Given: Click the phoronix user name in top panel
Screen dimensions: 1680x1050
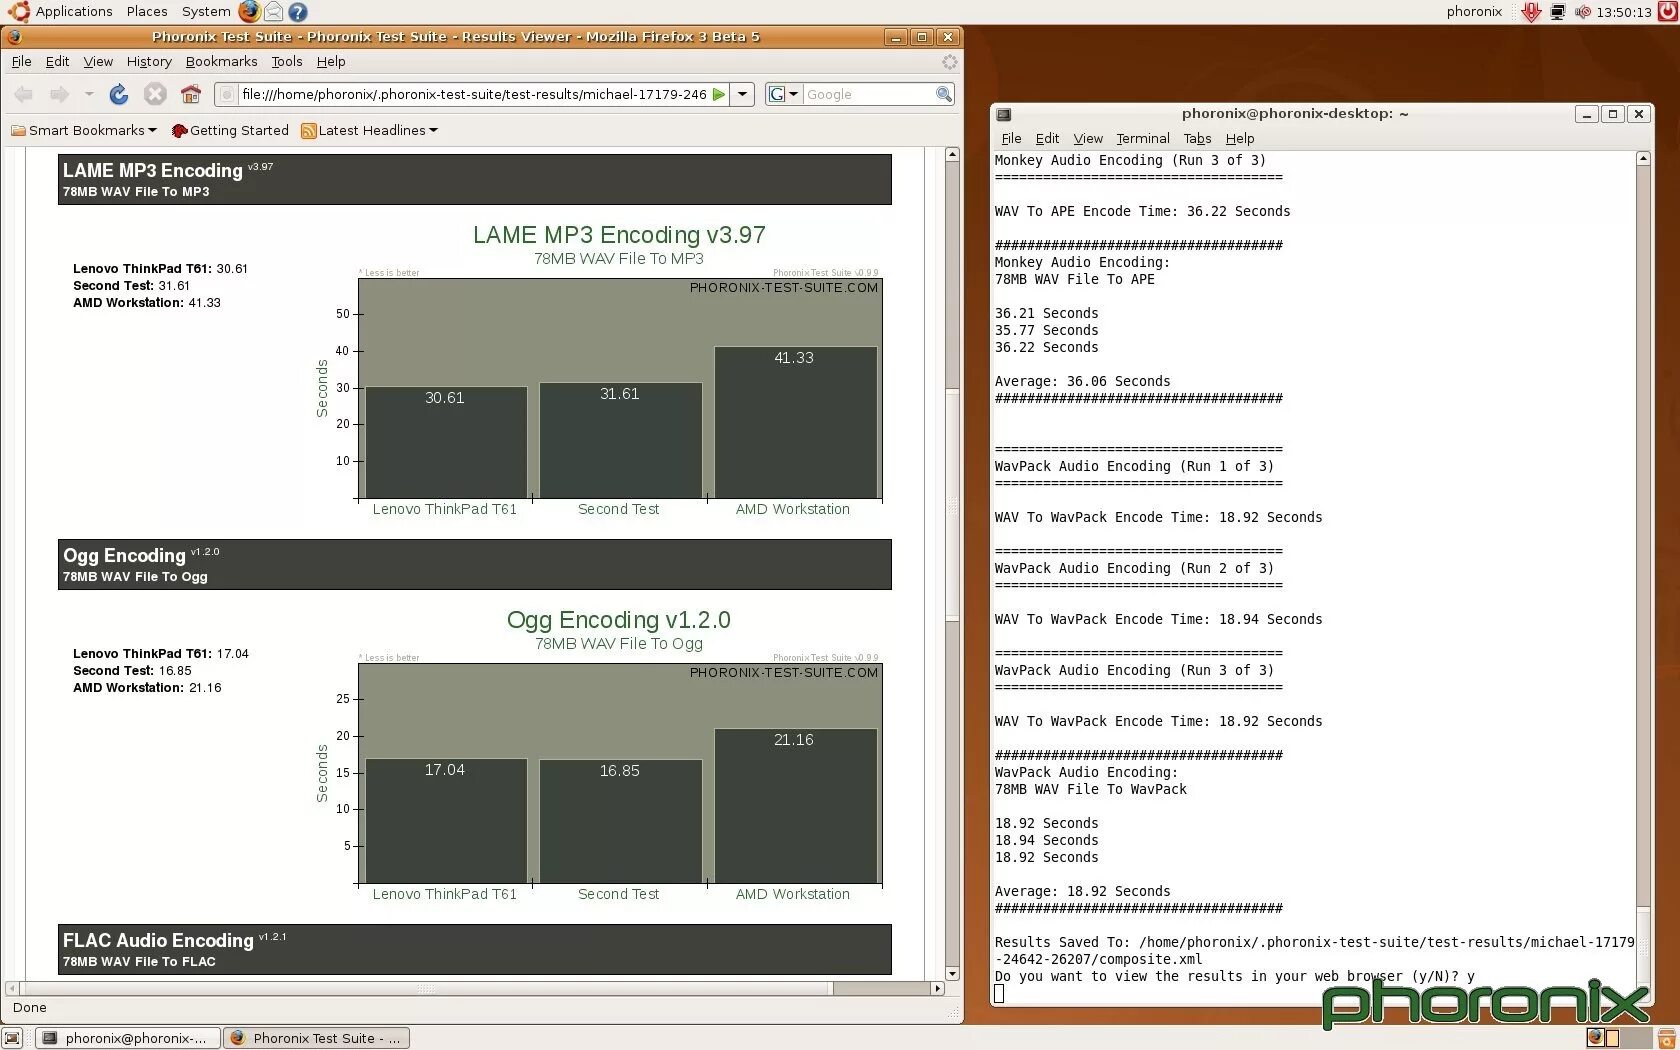Looking at the screenshot, I should 1474,12.
